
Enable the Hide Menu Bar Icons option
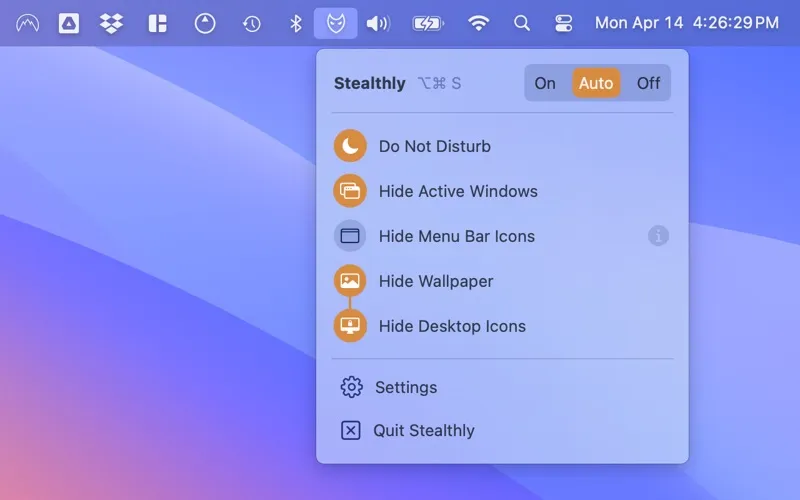point(350,236)
